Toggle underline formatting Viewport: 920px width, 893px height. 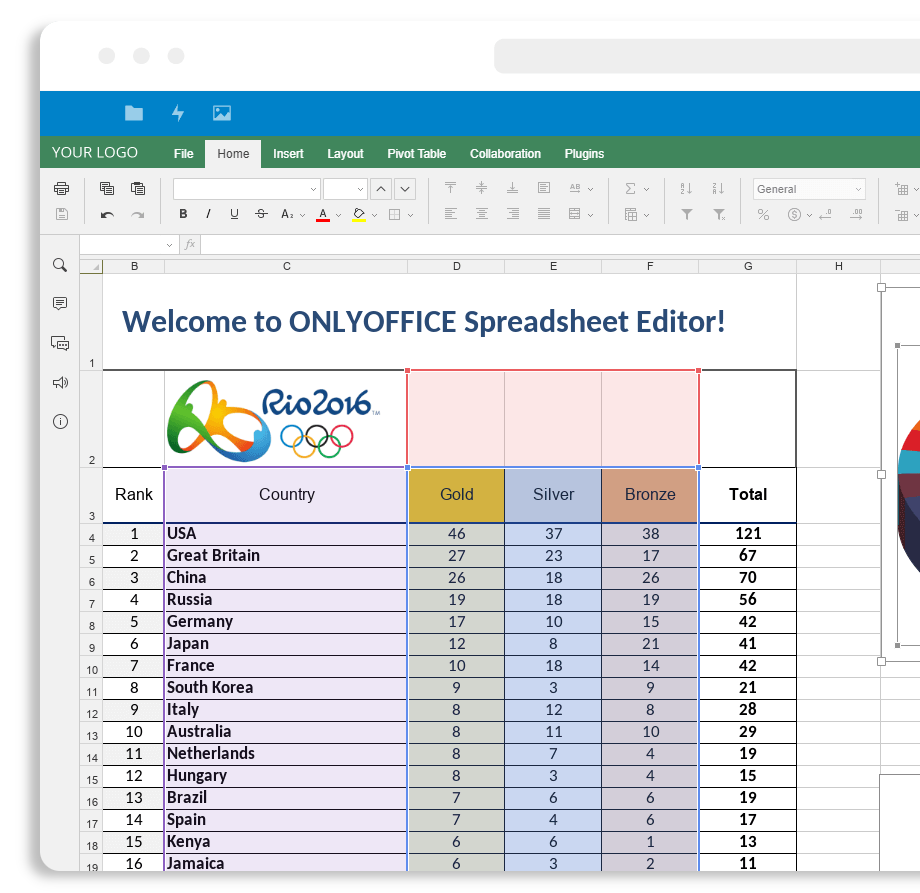pyautogui.click(x=234, y=214)
